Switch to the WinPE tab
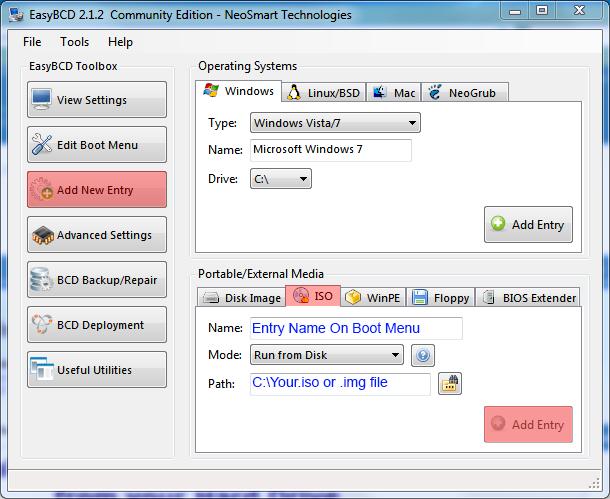This screenshot has width=610, height=499. tap(373, 298)
